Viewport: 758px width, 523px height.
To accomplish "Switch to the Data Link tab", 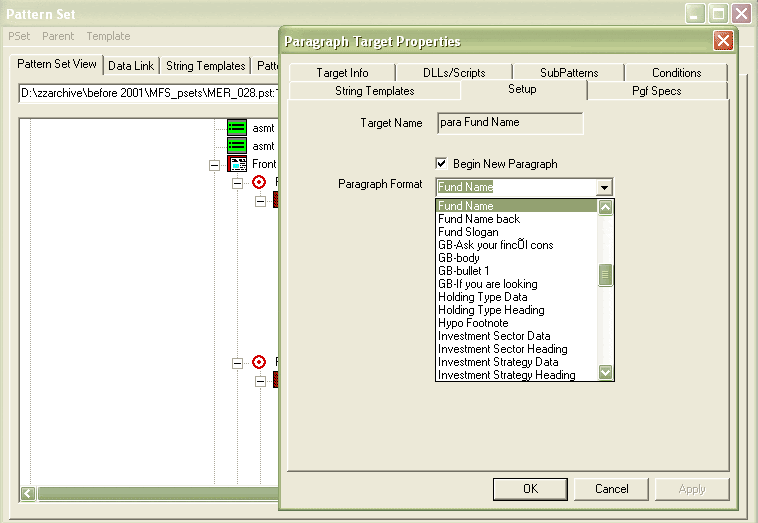I will pyautogui.click(x=131, y=66).
